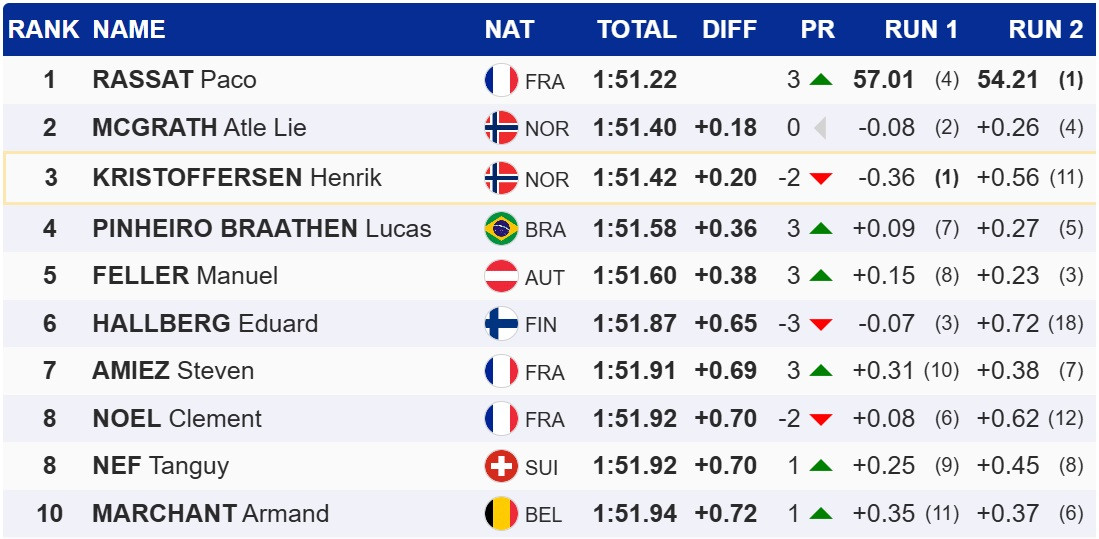Click the Norwegian flag next to McGrath
The width and height of the screenshot is (1099, 539).
tap(501, 128)
